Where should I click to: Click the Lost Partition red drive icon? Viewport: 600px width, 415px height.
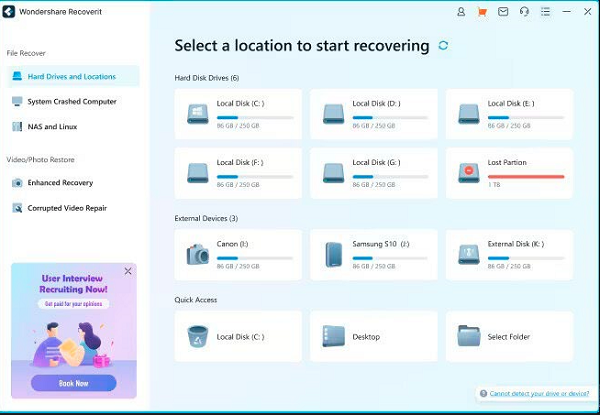pos(469,173)
